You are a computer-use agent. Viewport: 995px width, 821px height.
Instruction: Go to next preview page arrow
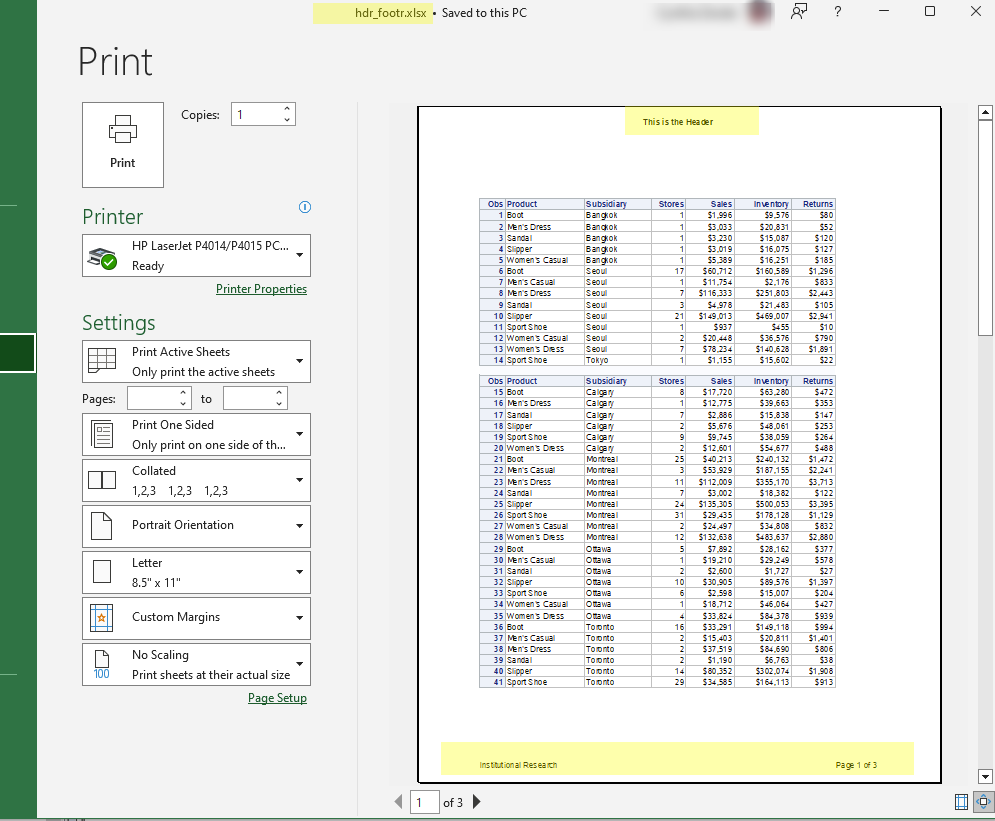tap(476, 802)
